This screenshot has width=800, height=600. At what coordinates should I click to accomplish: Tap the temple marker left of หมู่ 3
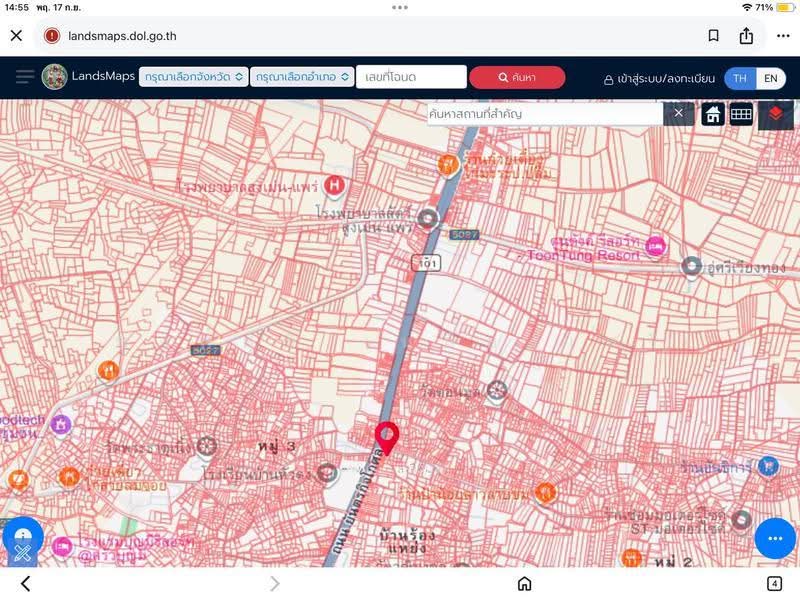207,446
